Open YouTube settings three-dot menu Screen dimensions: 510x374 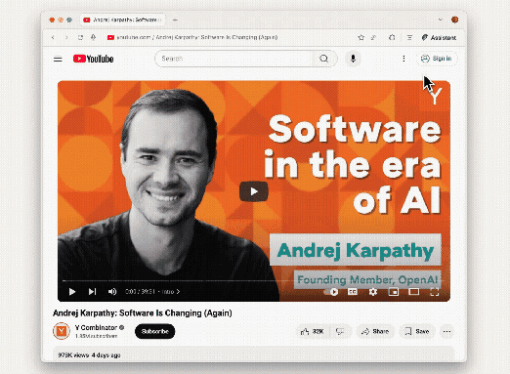pyautogui.click(x=404, y=59)
